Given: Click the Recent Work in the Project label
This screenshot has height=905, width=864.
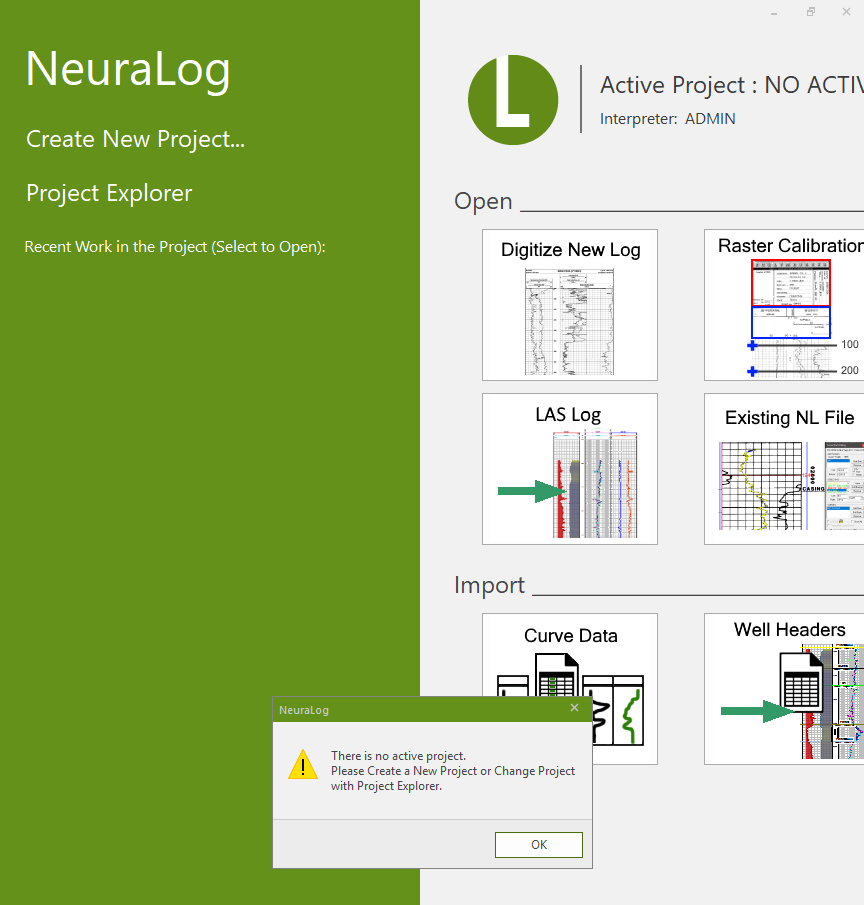Looking at the screenshot, I should (175, 247).
